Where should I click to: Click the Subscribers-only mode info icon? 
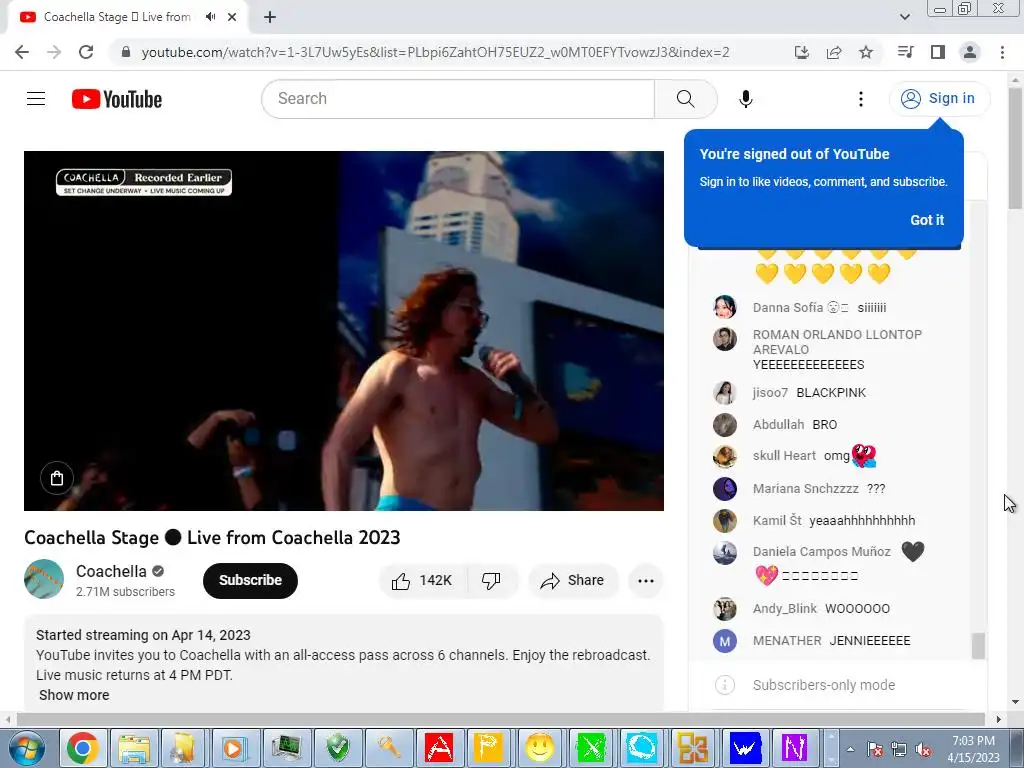click(724, 685)
